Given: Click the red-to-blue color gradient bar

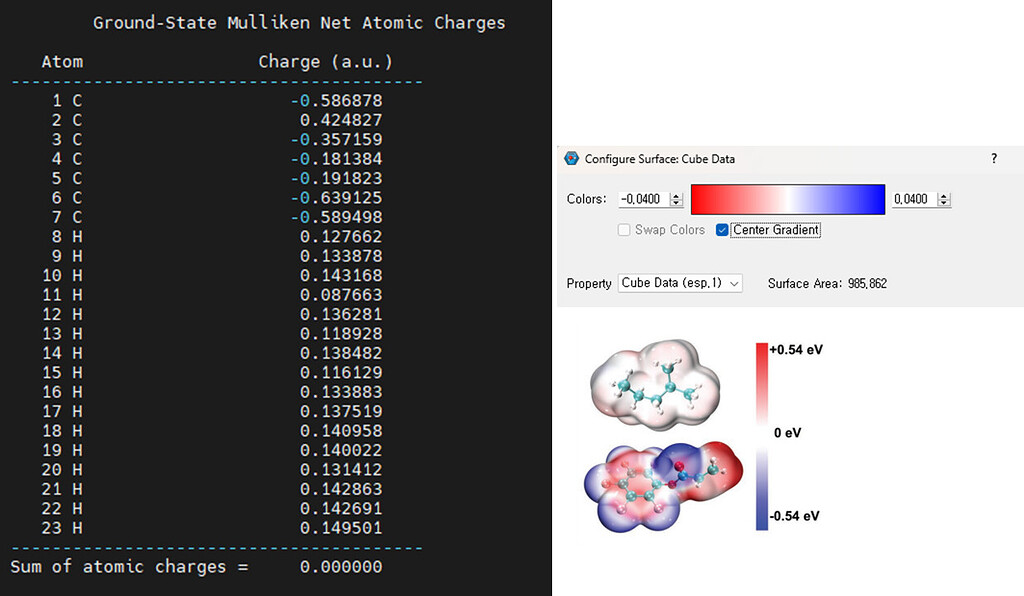Looking at the screenshot, I should [787, 199].
